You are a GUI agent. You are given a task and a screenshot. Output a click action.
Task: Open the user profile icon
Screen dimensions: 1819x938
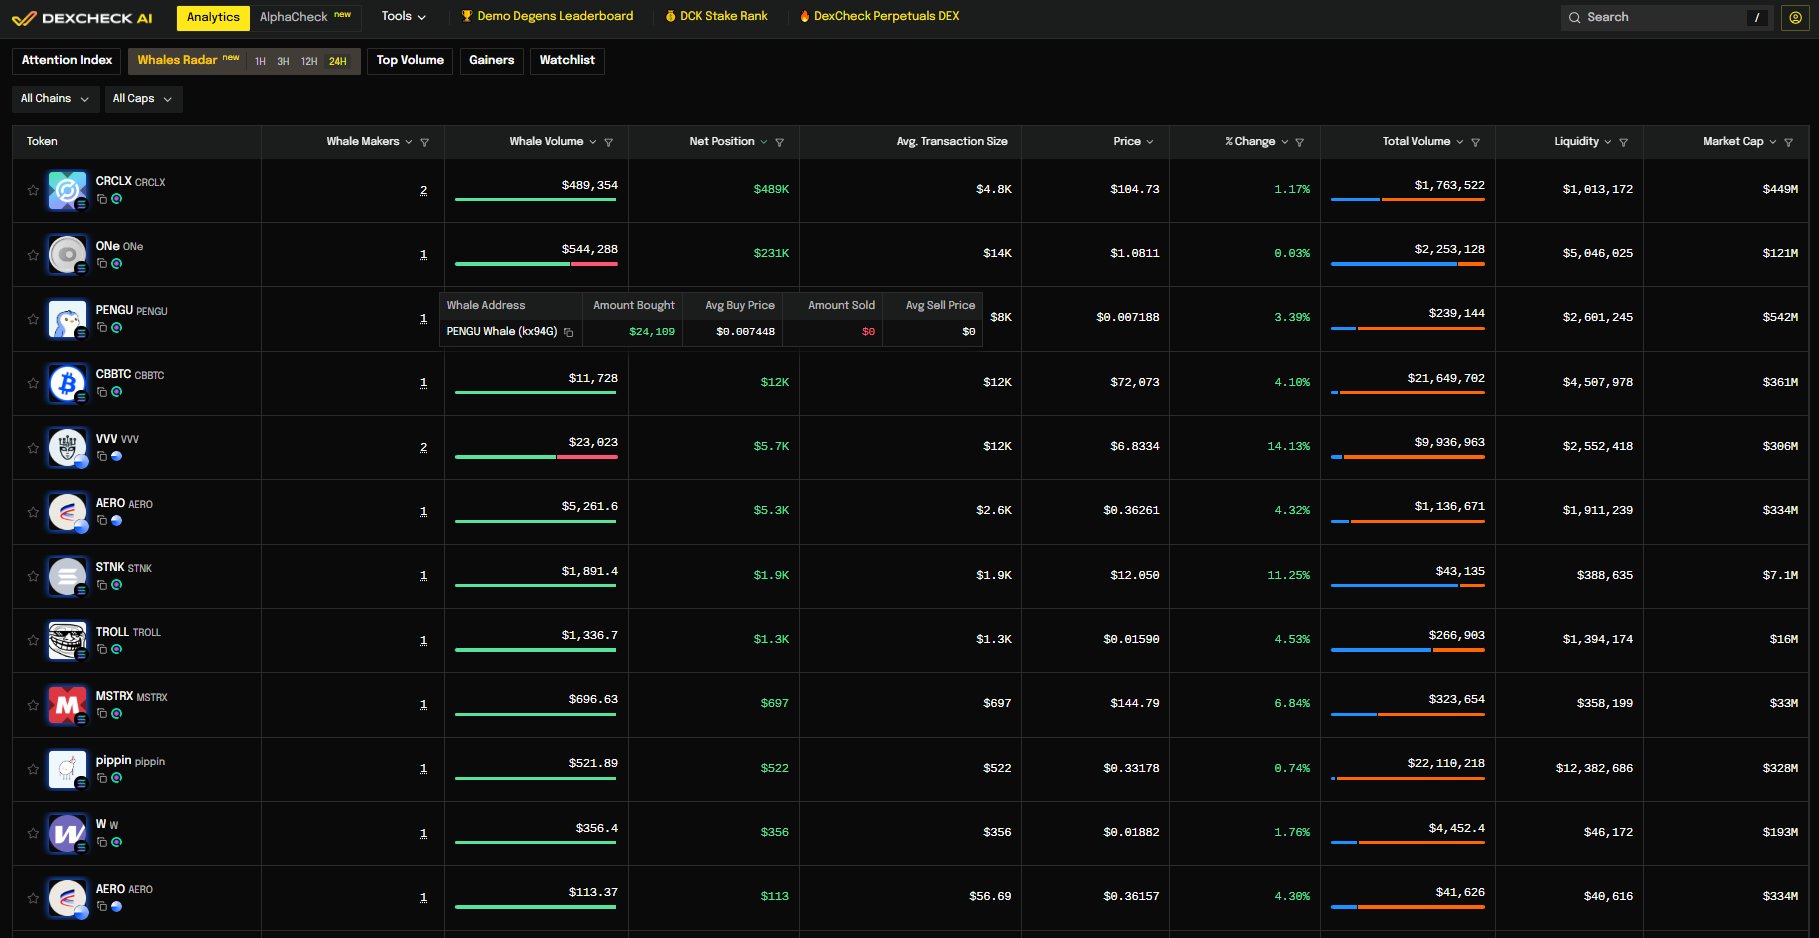(x=1795, y=17)
